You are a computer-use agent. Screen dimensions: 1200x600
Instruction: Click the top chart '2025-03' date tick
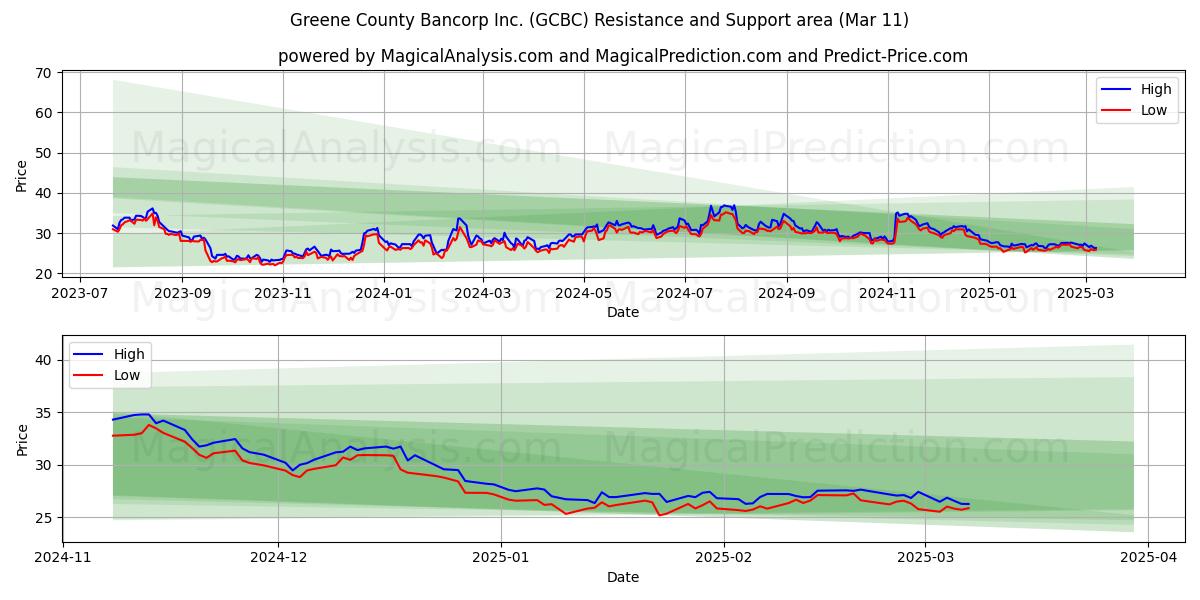click(x=1087, y=294)
